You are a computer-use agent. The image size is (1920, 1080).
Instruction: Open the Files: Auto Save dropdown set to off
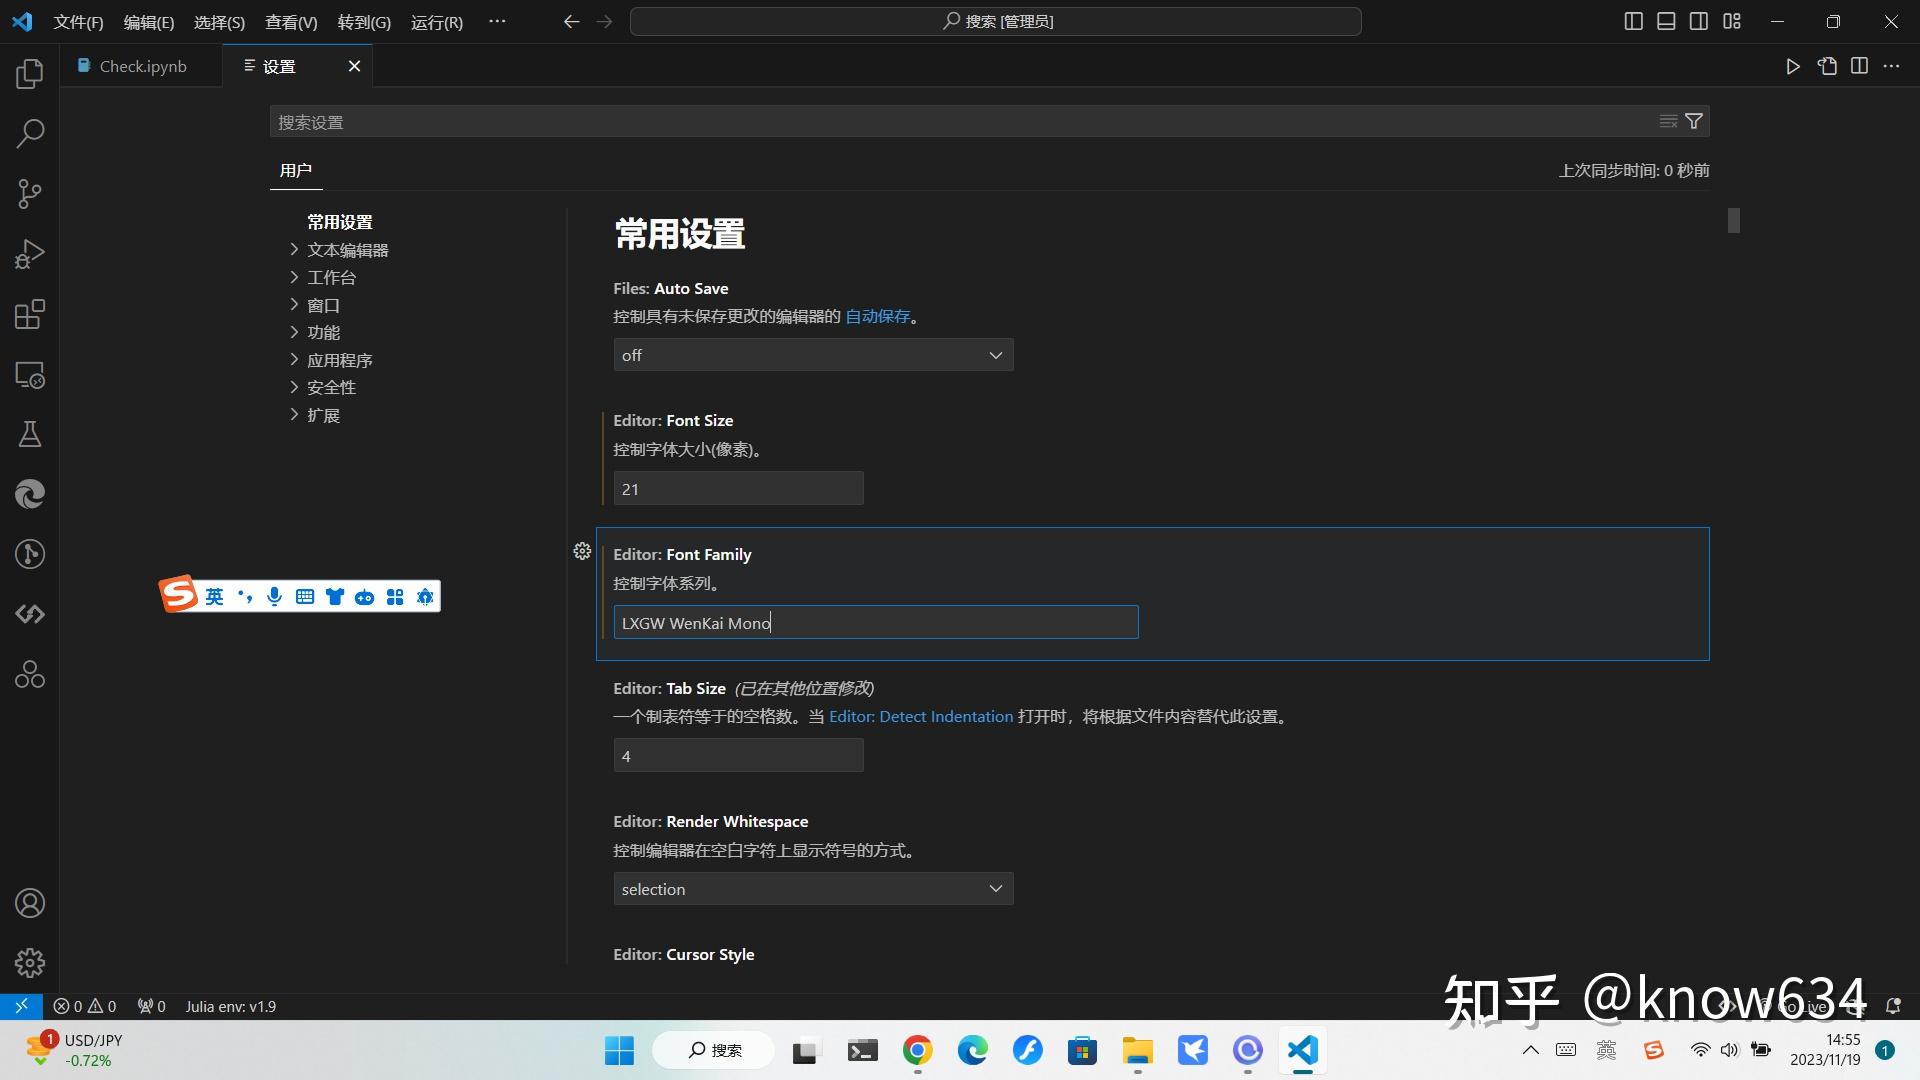pos(812,354)
